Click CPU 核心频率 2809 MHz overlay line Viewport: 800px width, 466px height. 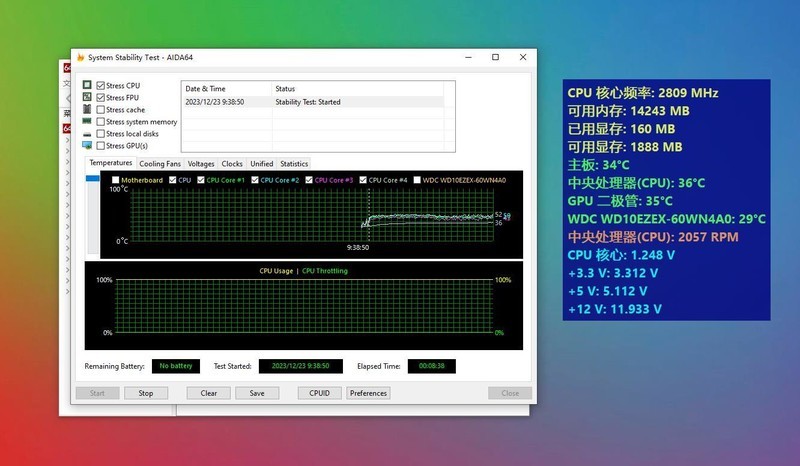tap(643, 93)
